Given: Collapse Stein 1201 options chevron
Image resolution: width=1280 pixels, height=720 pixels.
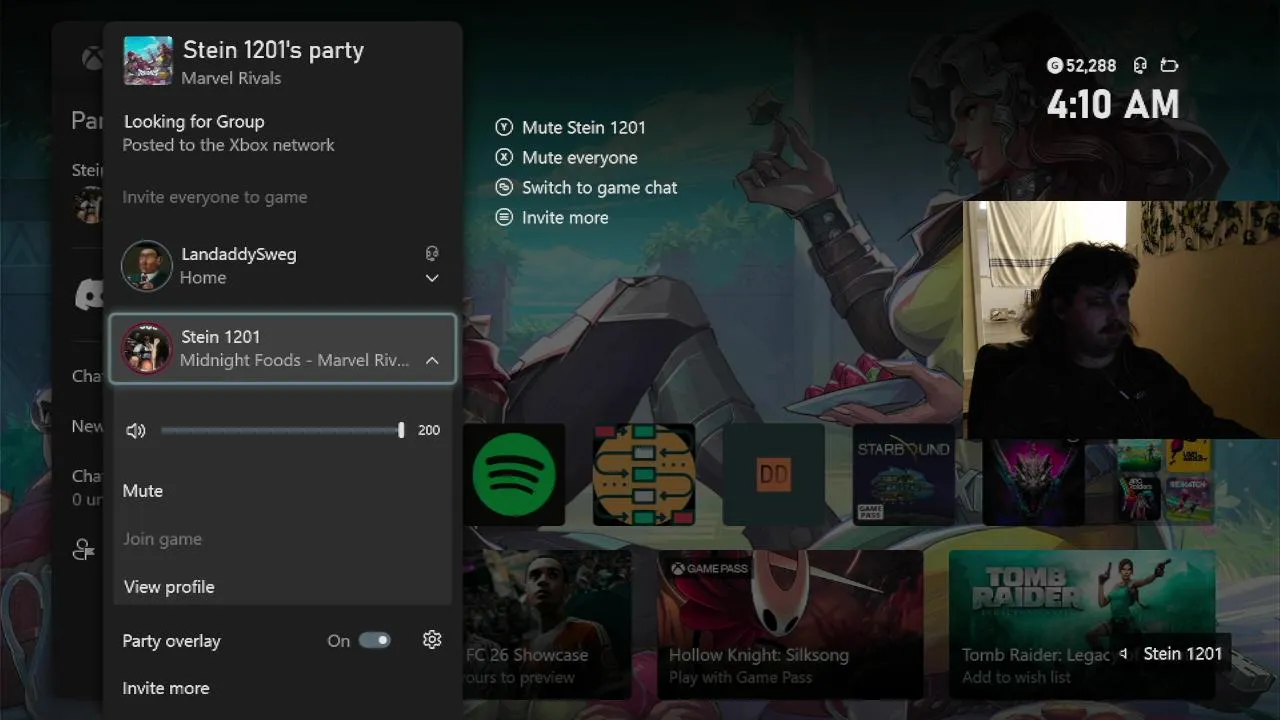Looking at the screenshot, I should pyautogui.click(x=432, y=361).
